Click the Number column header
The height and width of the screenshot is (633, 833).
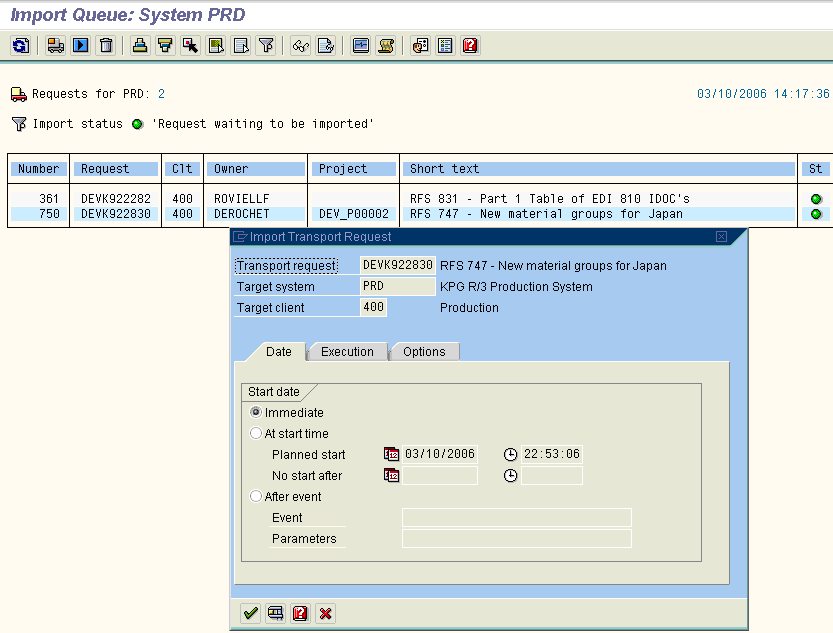click(x=39, y=169)
